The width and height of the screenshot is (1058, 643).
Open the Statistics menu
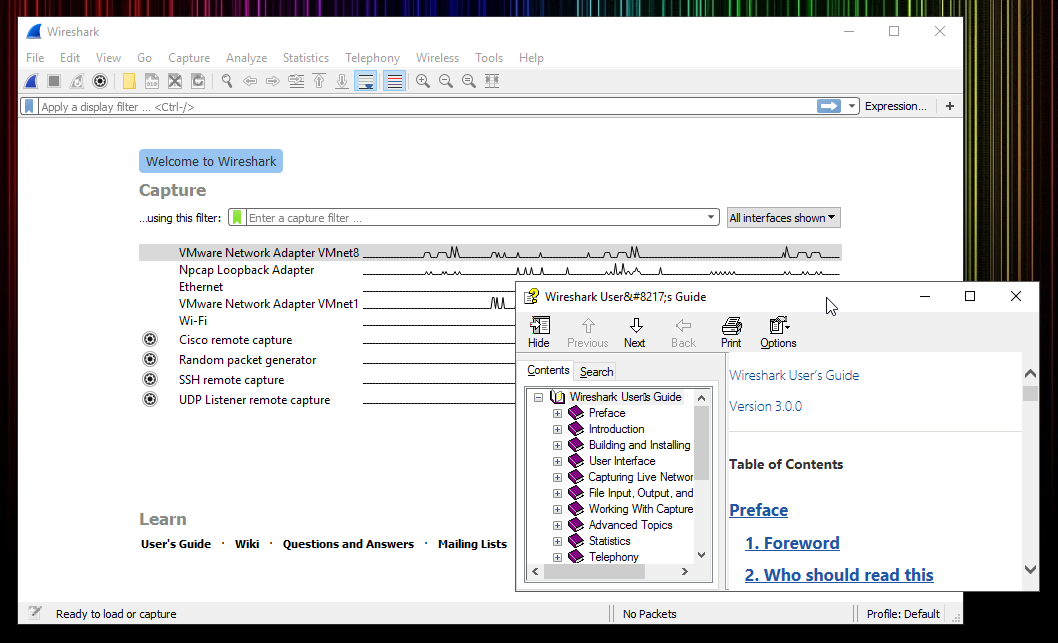[x=306, y=58]
